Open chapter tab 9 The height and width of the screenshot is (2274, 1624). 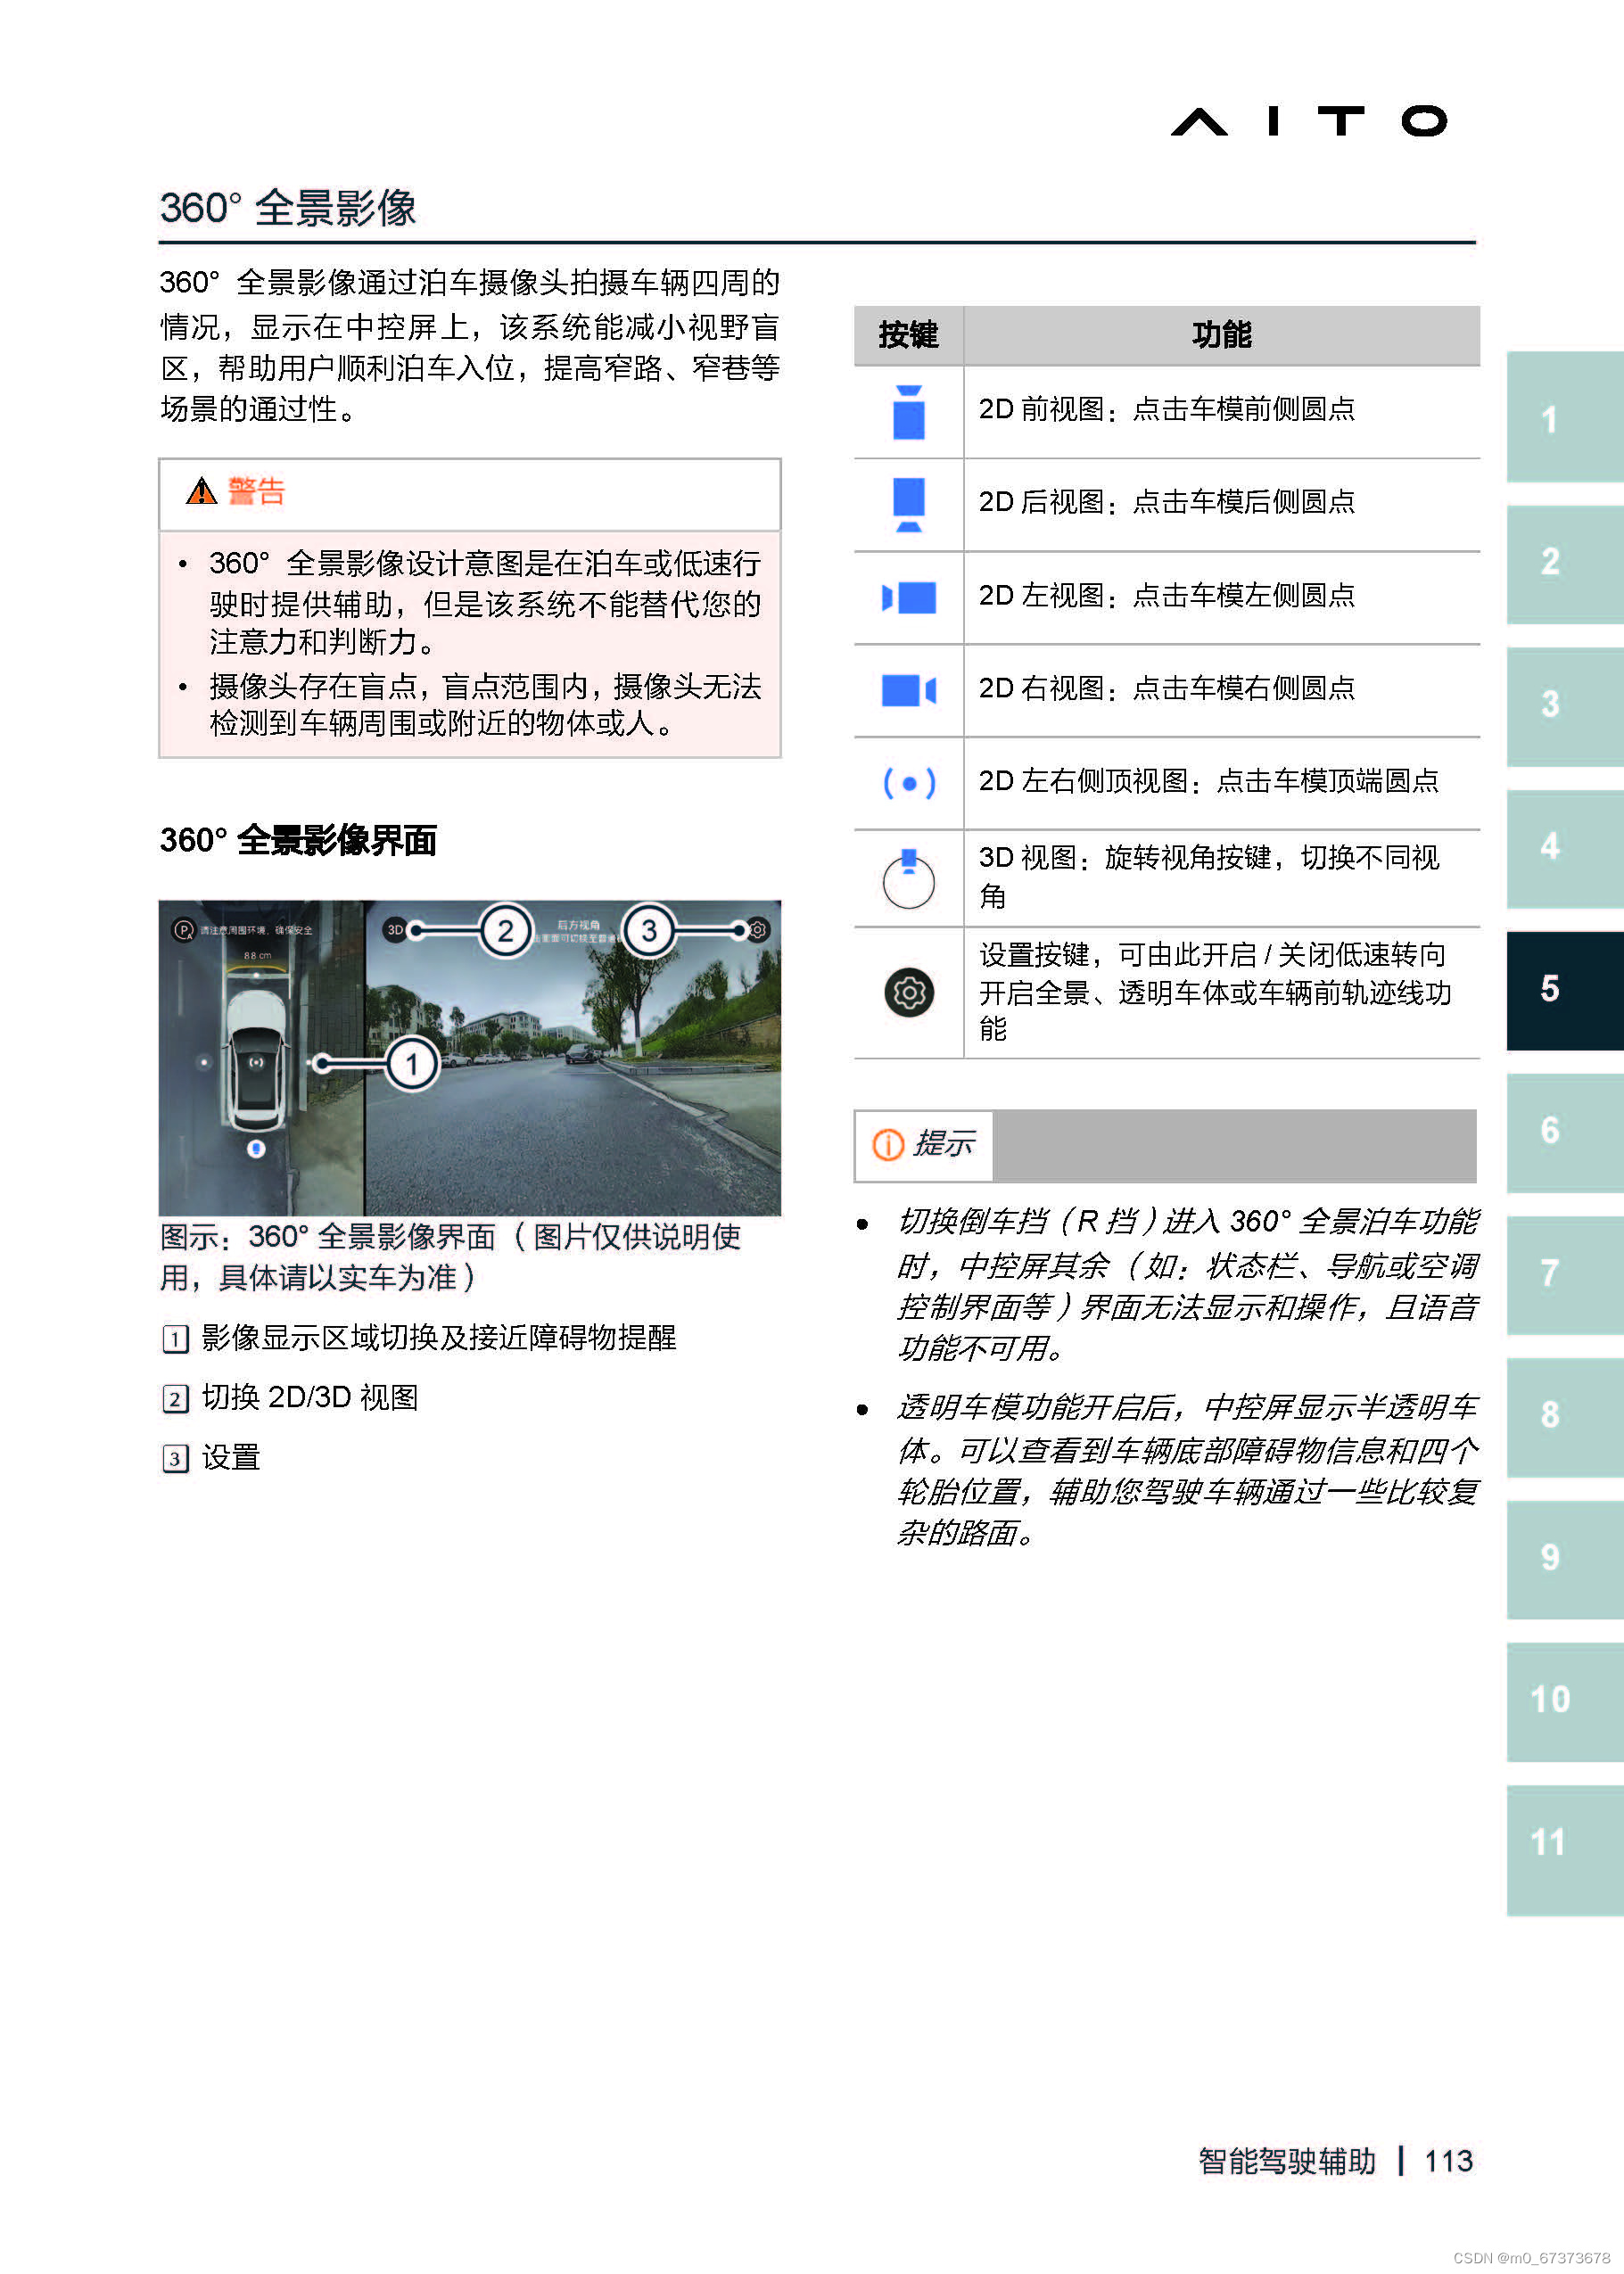tap(1564, 1559)
